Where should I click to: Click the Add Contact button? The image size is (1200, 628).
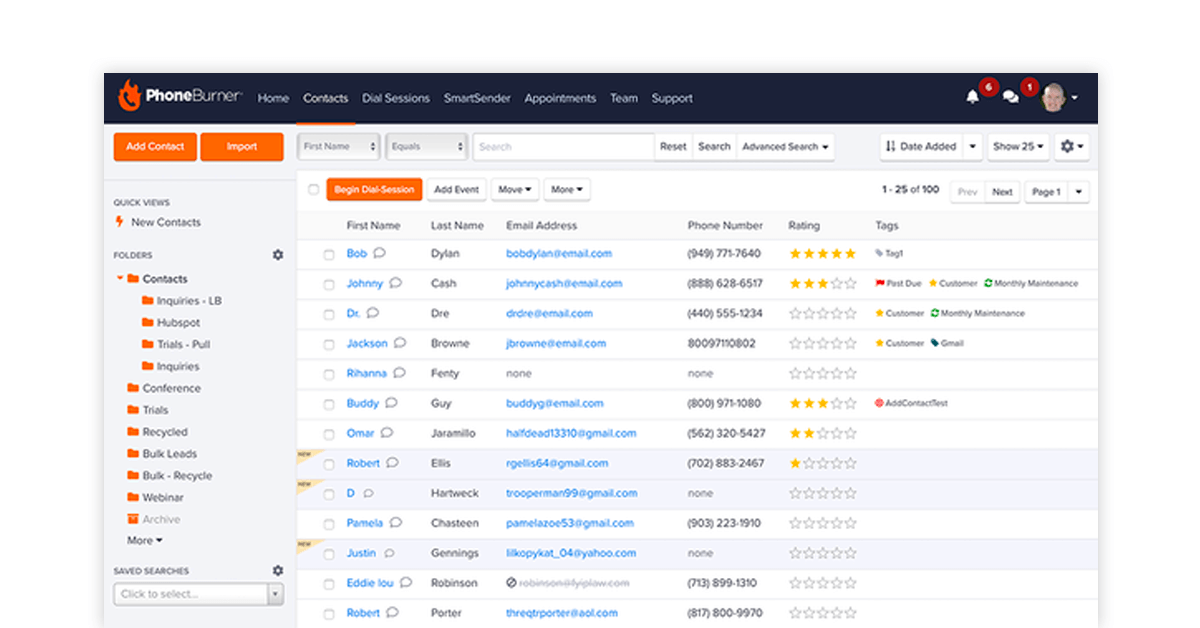(155, 146)
